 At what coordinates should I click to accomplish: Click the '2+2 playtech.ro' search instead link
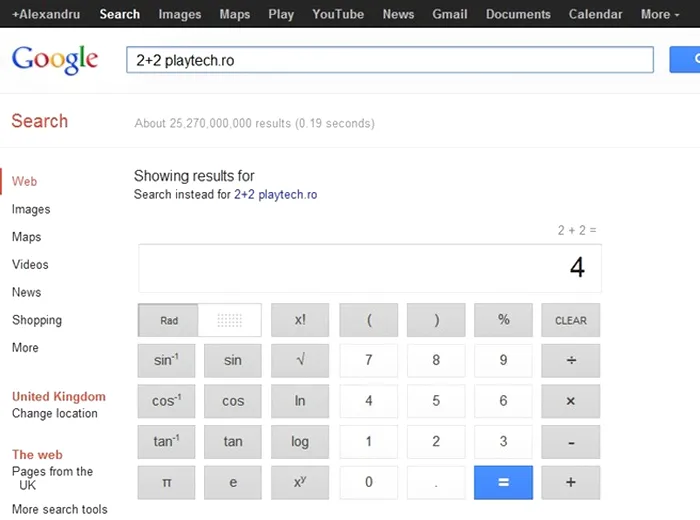click(x=275, y=195)
